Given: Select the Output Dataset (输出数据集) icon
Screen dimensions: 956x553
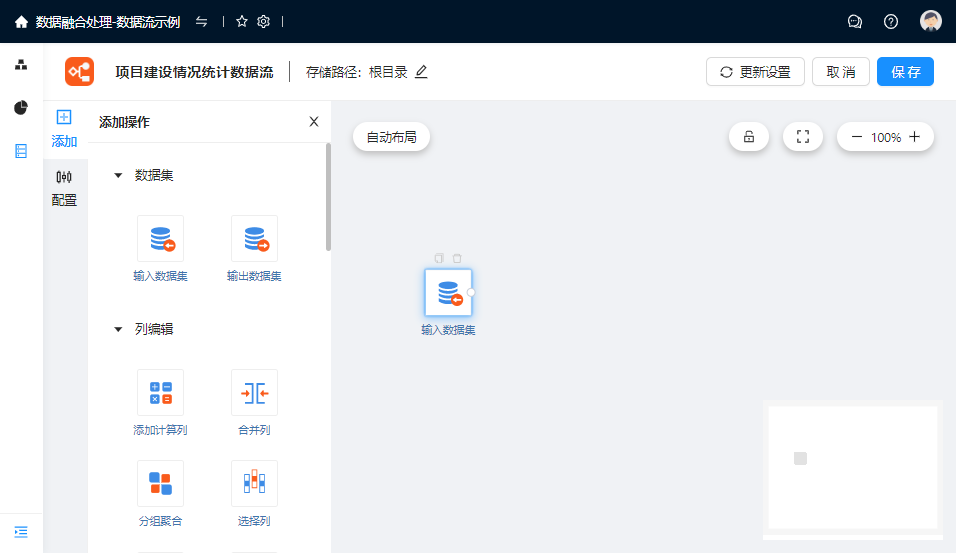Looking at the screenshot, I should click(x=254, y=239).
